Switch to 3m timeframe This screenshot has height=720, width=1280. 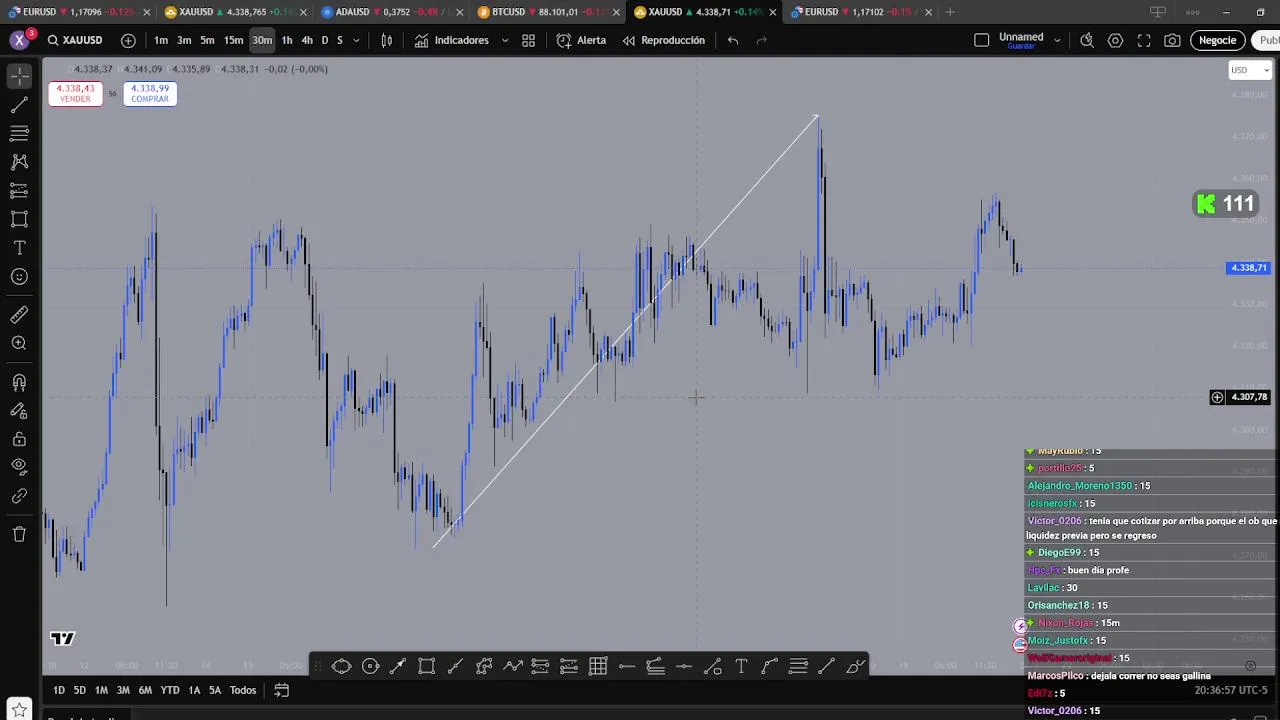click(x=184, y=40)
